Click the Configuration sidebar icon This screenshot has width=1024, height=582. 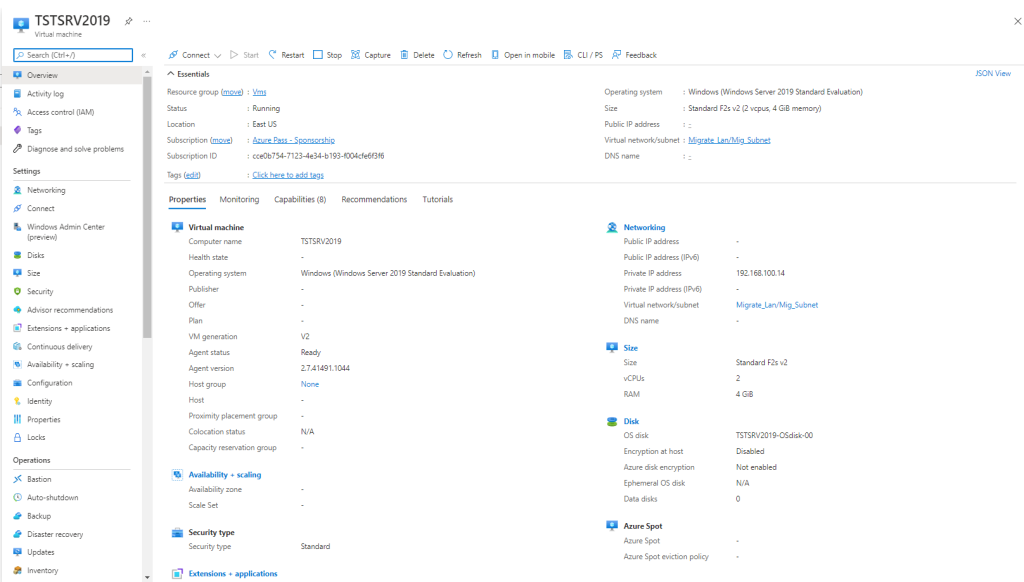coord(18,383)
